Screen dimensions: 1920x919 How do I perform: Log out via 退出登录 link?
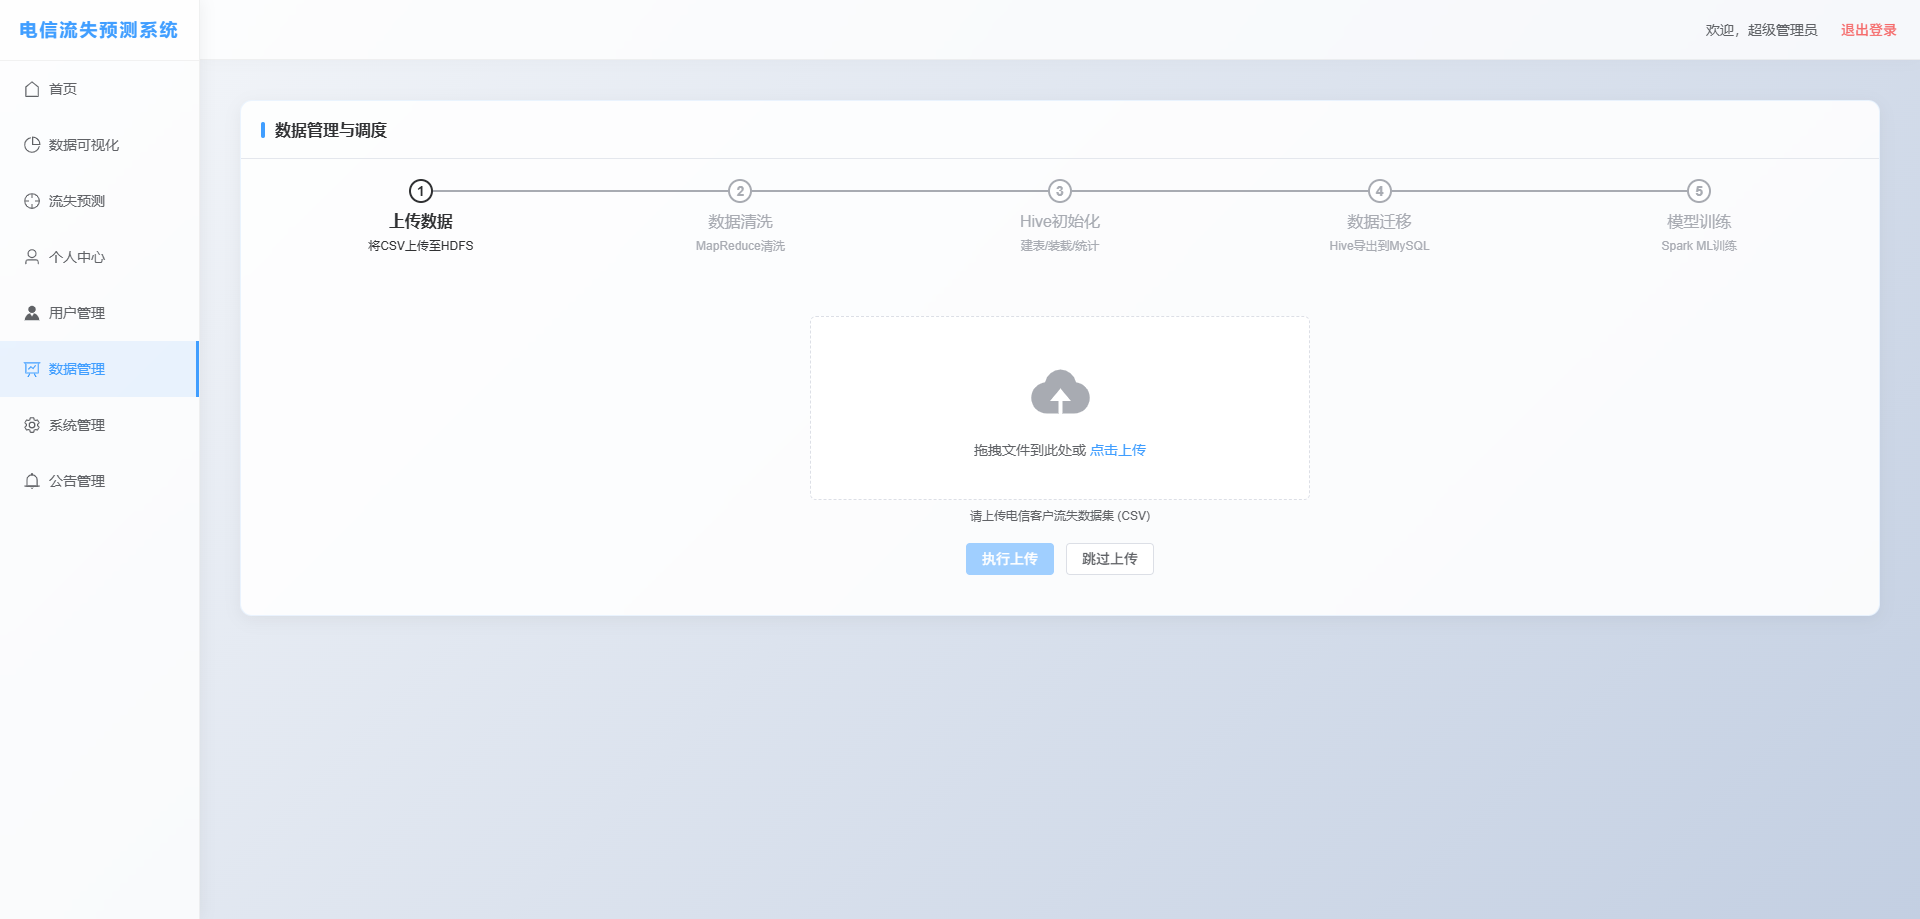click(1868, 30)
